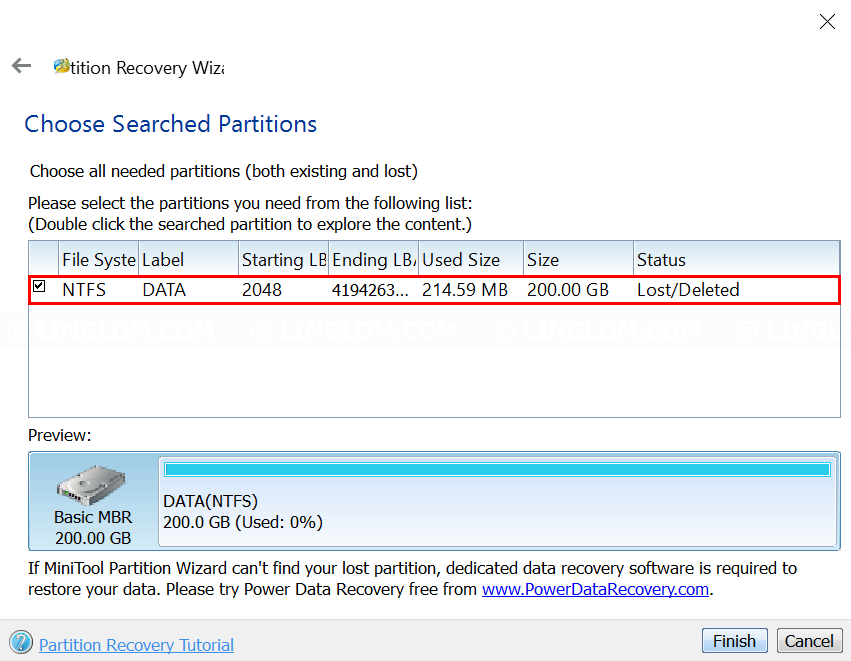Sort by the File System column header
This screenshot has height=661, width=851.
[x=98, y=259]
